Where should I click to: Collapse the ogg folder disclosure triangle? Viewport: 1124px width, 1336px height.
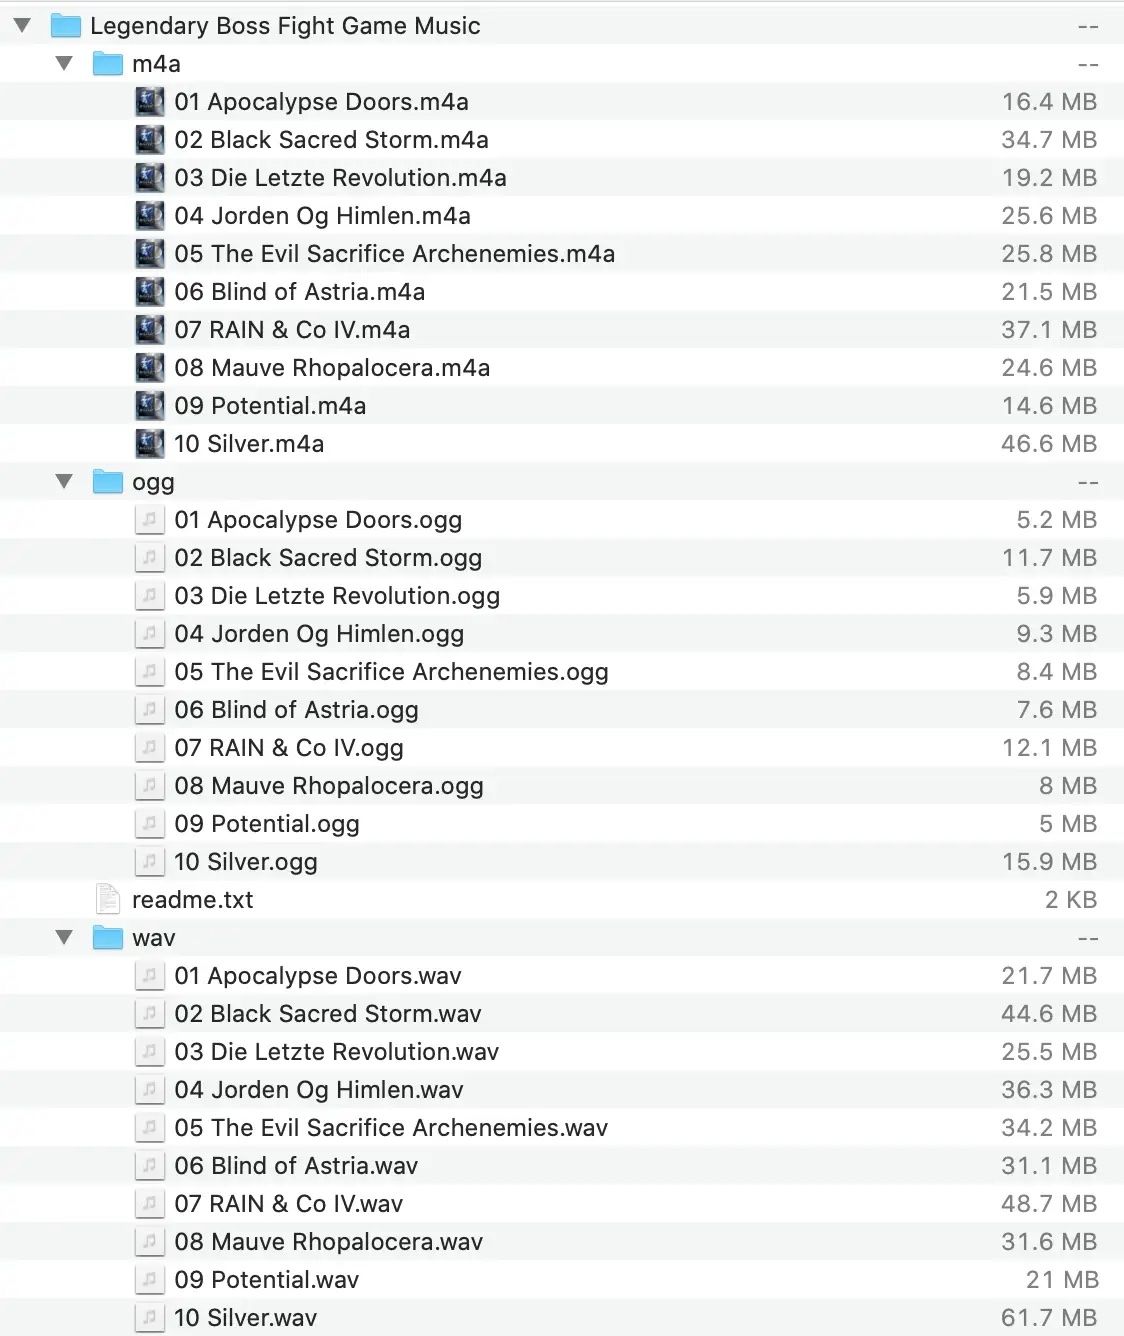(65, 481)
